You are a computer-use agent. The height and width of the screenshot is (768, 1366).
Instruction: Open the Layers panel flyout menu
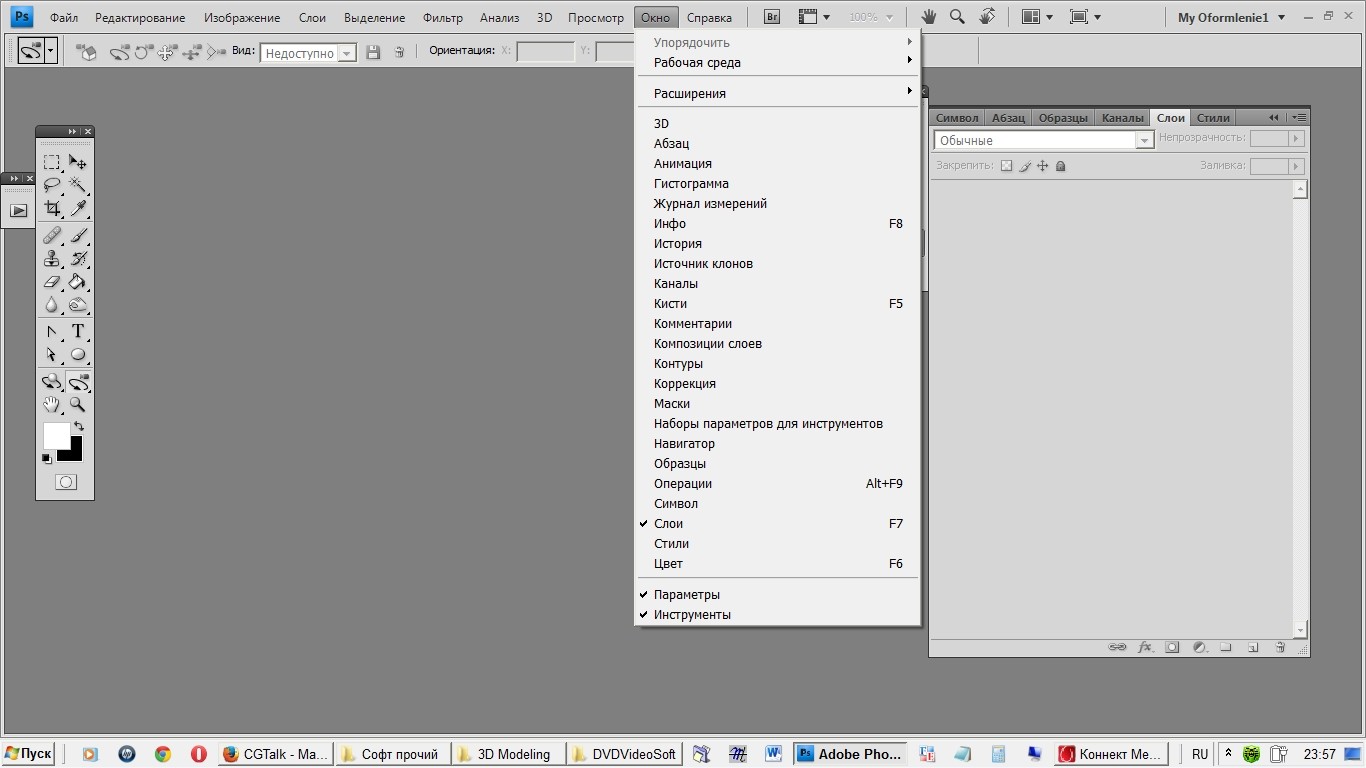(1299, 117)
